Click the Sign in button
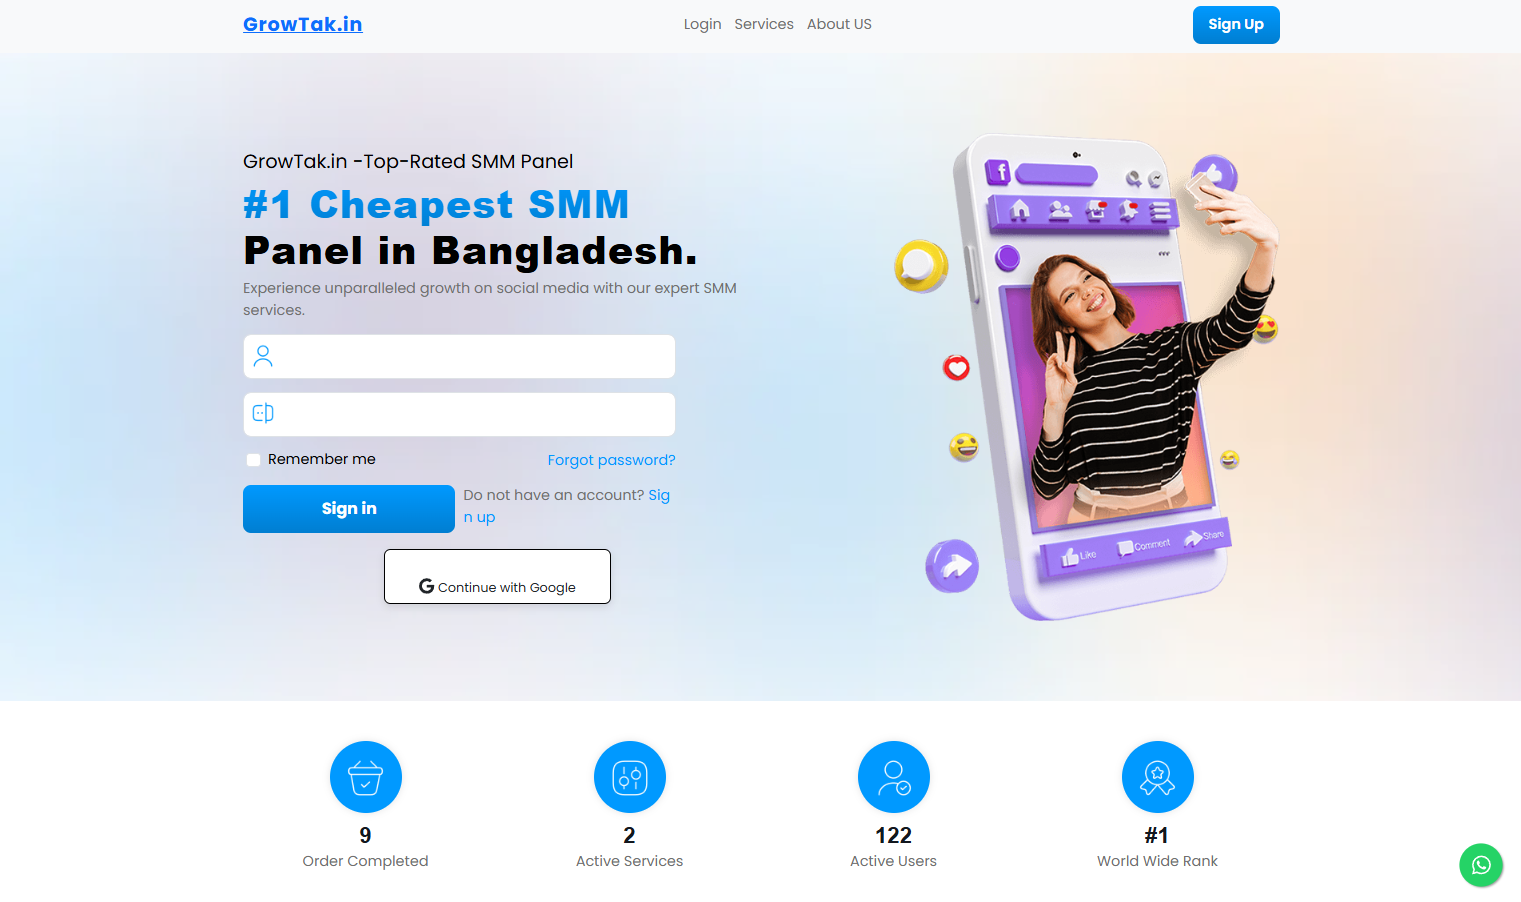 [x=349, y=509]
